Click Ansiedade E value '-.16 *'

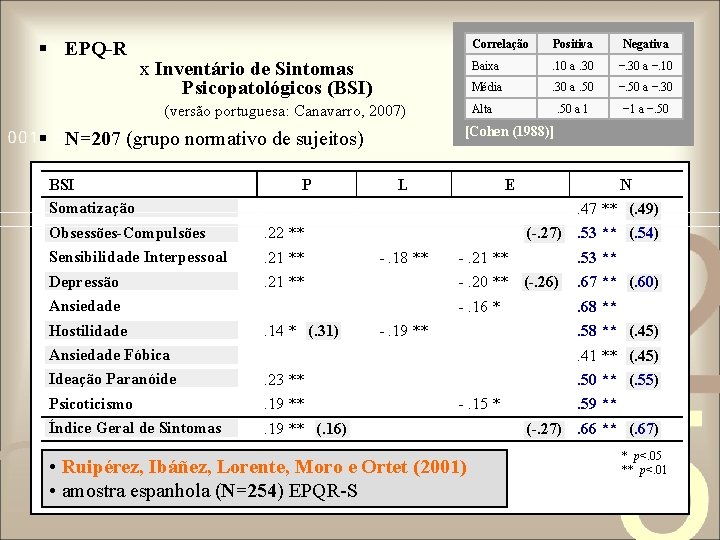tap(479, 306)
